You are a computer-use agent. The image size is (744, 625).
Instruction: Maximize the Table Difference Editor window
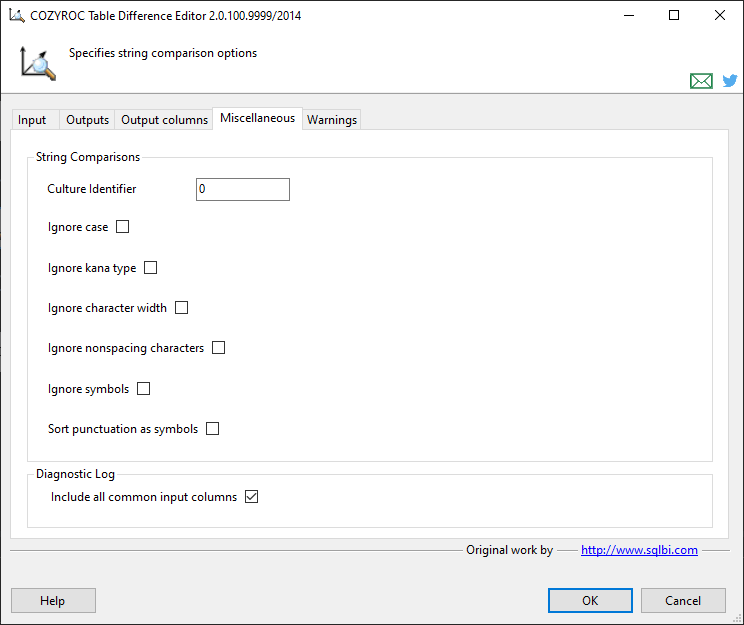click(x=674, y=16)
